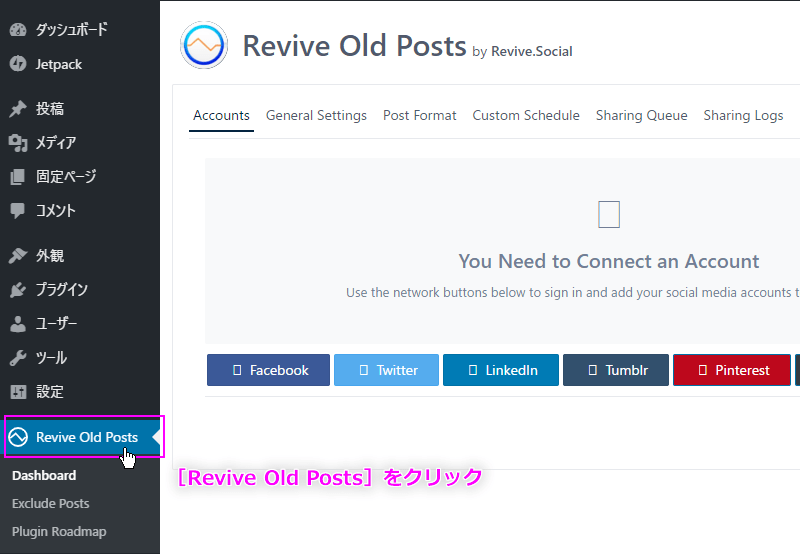Click the Revive Old Posts header logo
Image resolution: width=800 pixels, height=554 pixels.
pyautogui.click(x=204, y=45)
